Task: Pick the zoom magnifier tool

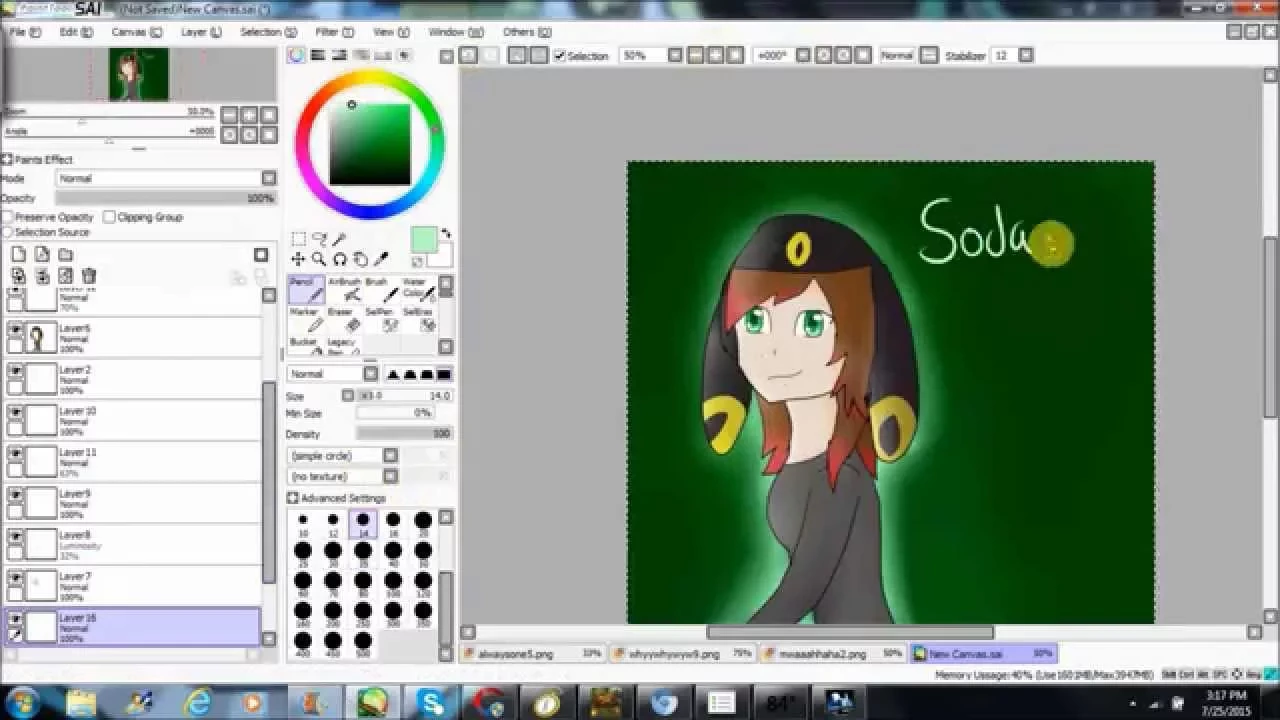Action: point(319,259)
